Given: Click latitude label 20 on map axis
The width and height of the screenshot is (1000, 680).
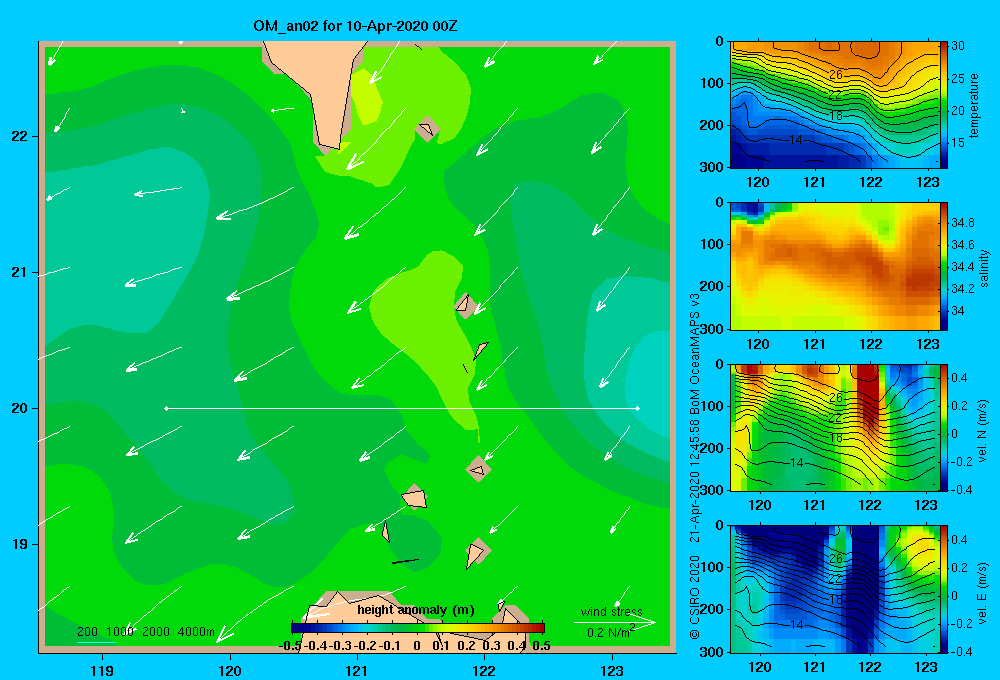Looking at the screenshot, I should [20, 408].
